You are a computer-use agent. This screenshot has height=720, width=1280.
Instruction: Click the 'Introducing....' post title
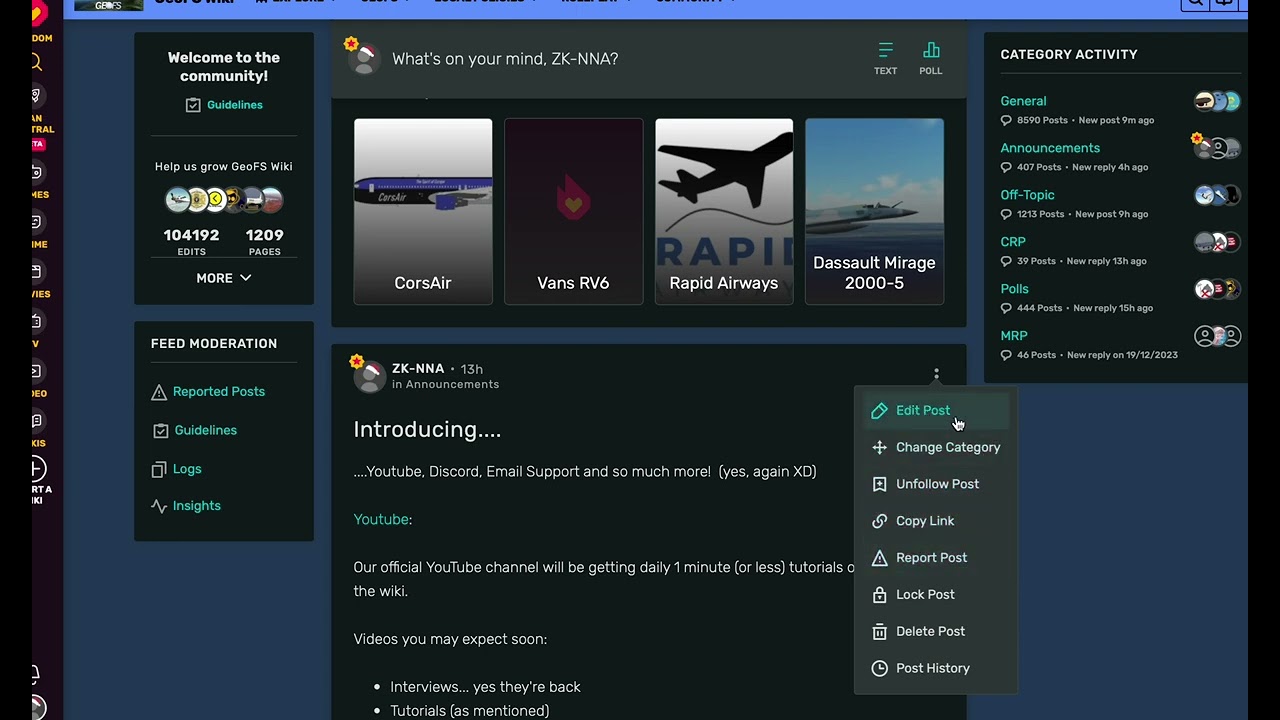point(427,430)
